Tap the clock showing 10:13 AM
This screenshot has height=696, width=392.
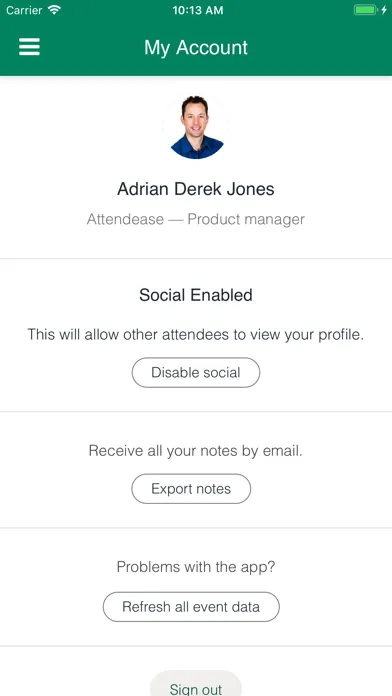click(198, 10)
